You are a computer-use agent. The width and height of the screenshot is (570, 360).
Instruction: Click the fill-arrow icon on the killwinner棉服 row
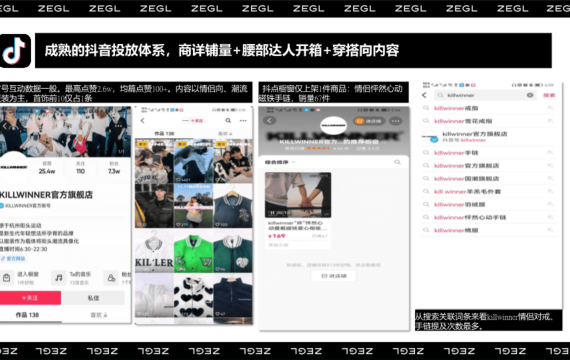(550, 230)
